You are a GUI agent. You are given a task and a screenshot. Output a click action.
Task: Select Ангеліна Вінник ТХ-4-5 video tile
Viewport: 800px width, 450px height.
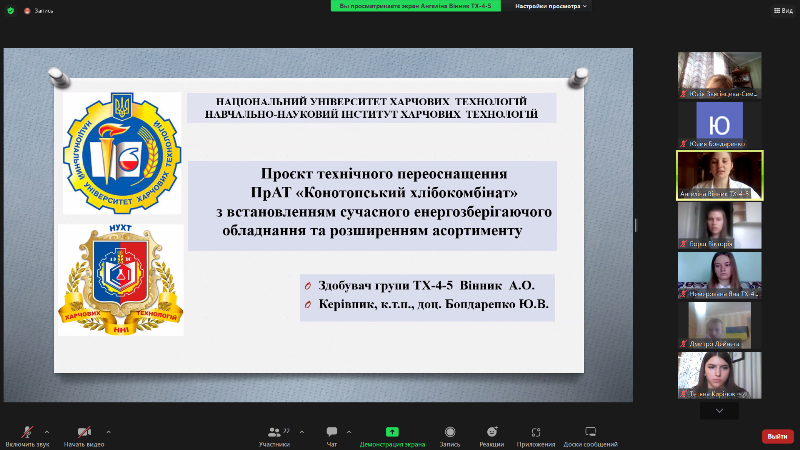719,175
